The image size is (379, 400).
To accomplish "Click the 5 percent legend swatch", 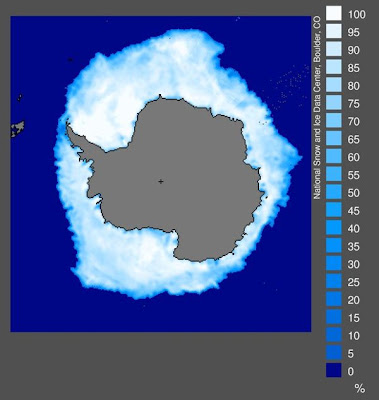I will tap(334, 352).
